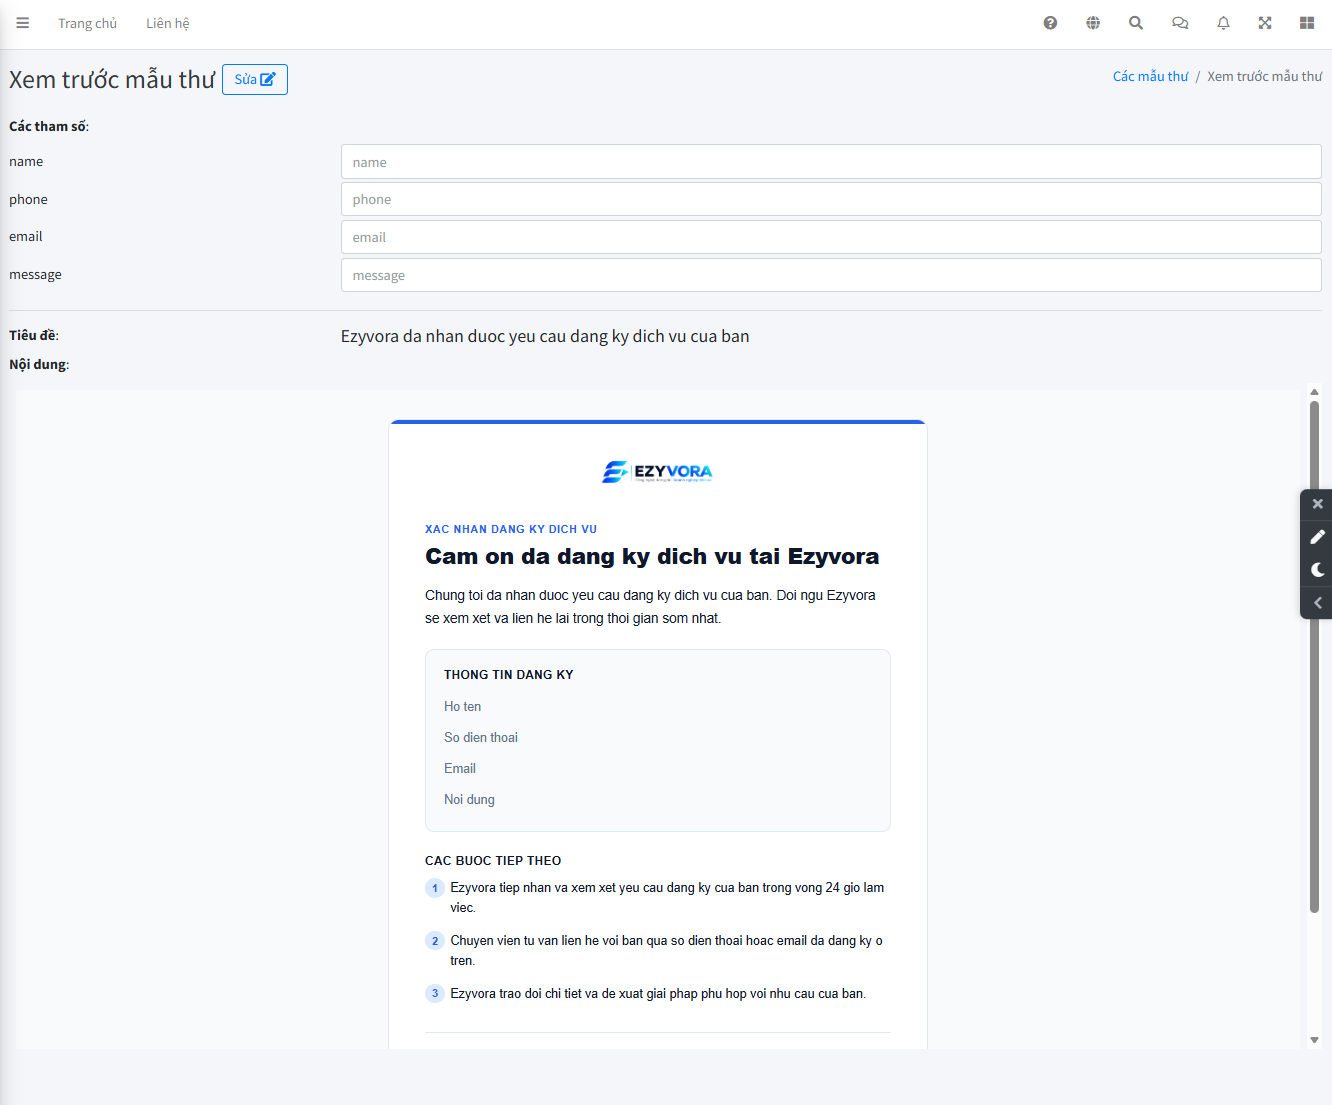Click 'So dien thoai' row in preview
The image size is (1332, 1105).
coord(481,737)
